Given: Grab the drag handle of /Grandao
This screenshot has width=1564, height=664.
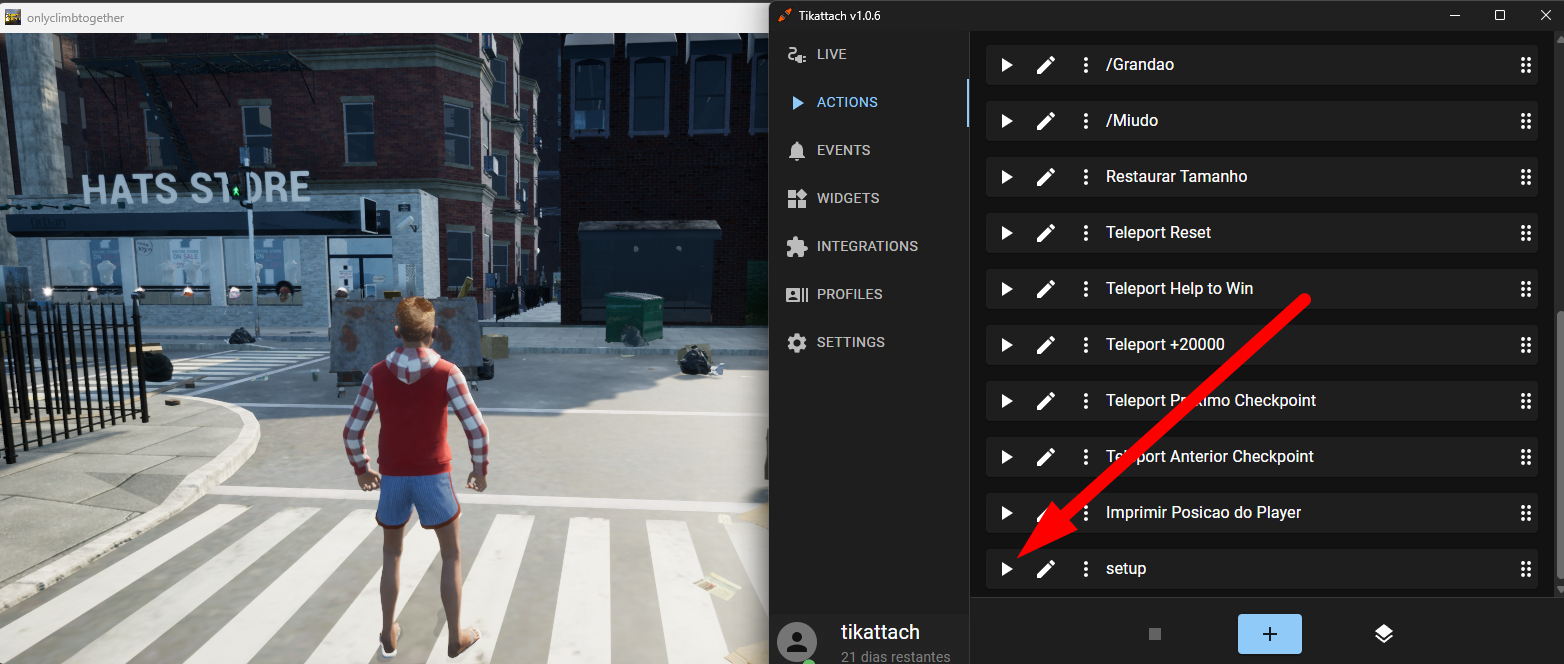Looking at the screenshot, I should (1526, 65).
